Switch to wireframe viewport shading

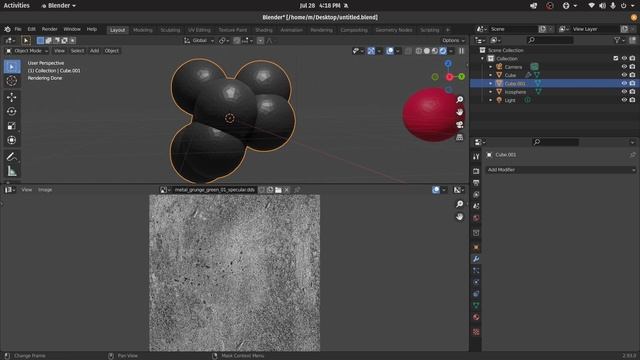419,51
